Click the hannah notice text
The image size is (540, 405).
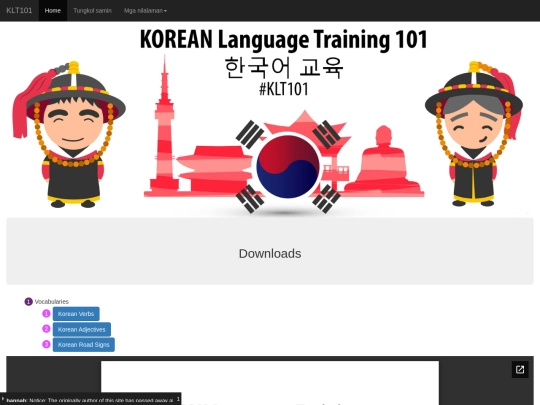click(x=90, y=400)
